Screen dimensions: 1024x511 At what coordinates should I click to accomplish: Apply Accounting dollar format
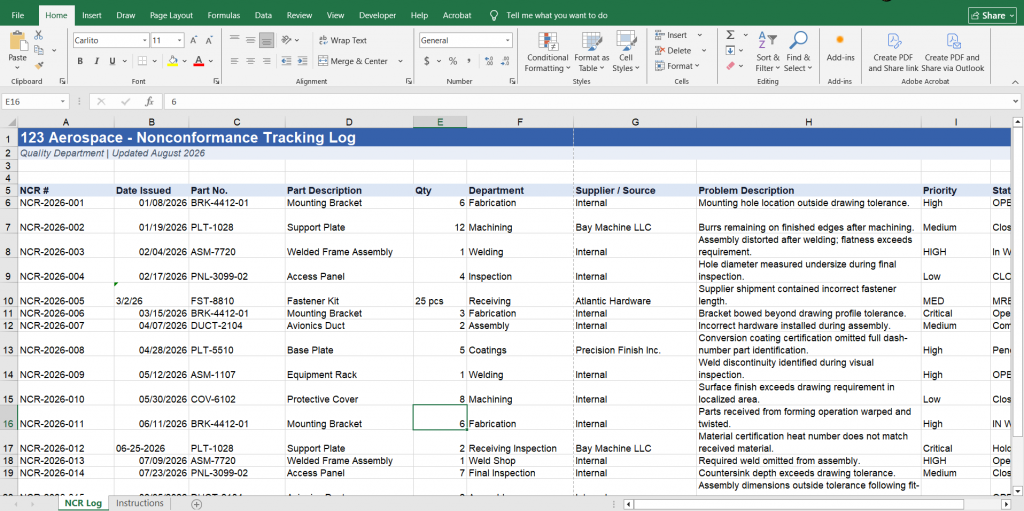point(427,61)
